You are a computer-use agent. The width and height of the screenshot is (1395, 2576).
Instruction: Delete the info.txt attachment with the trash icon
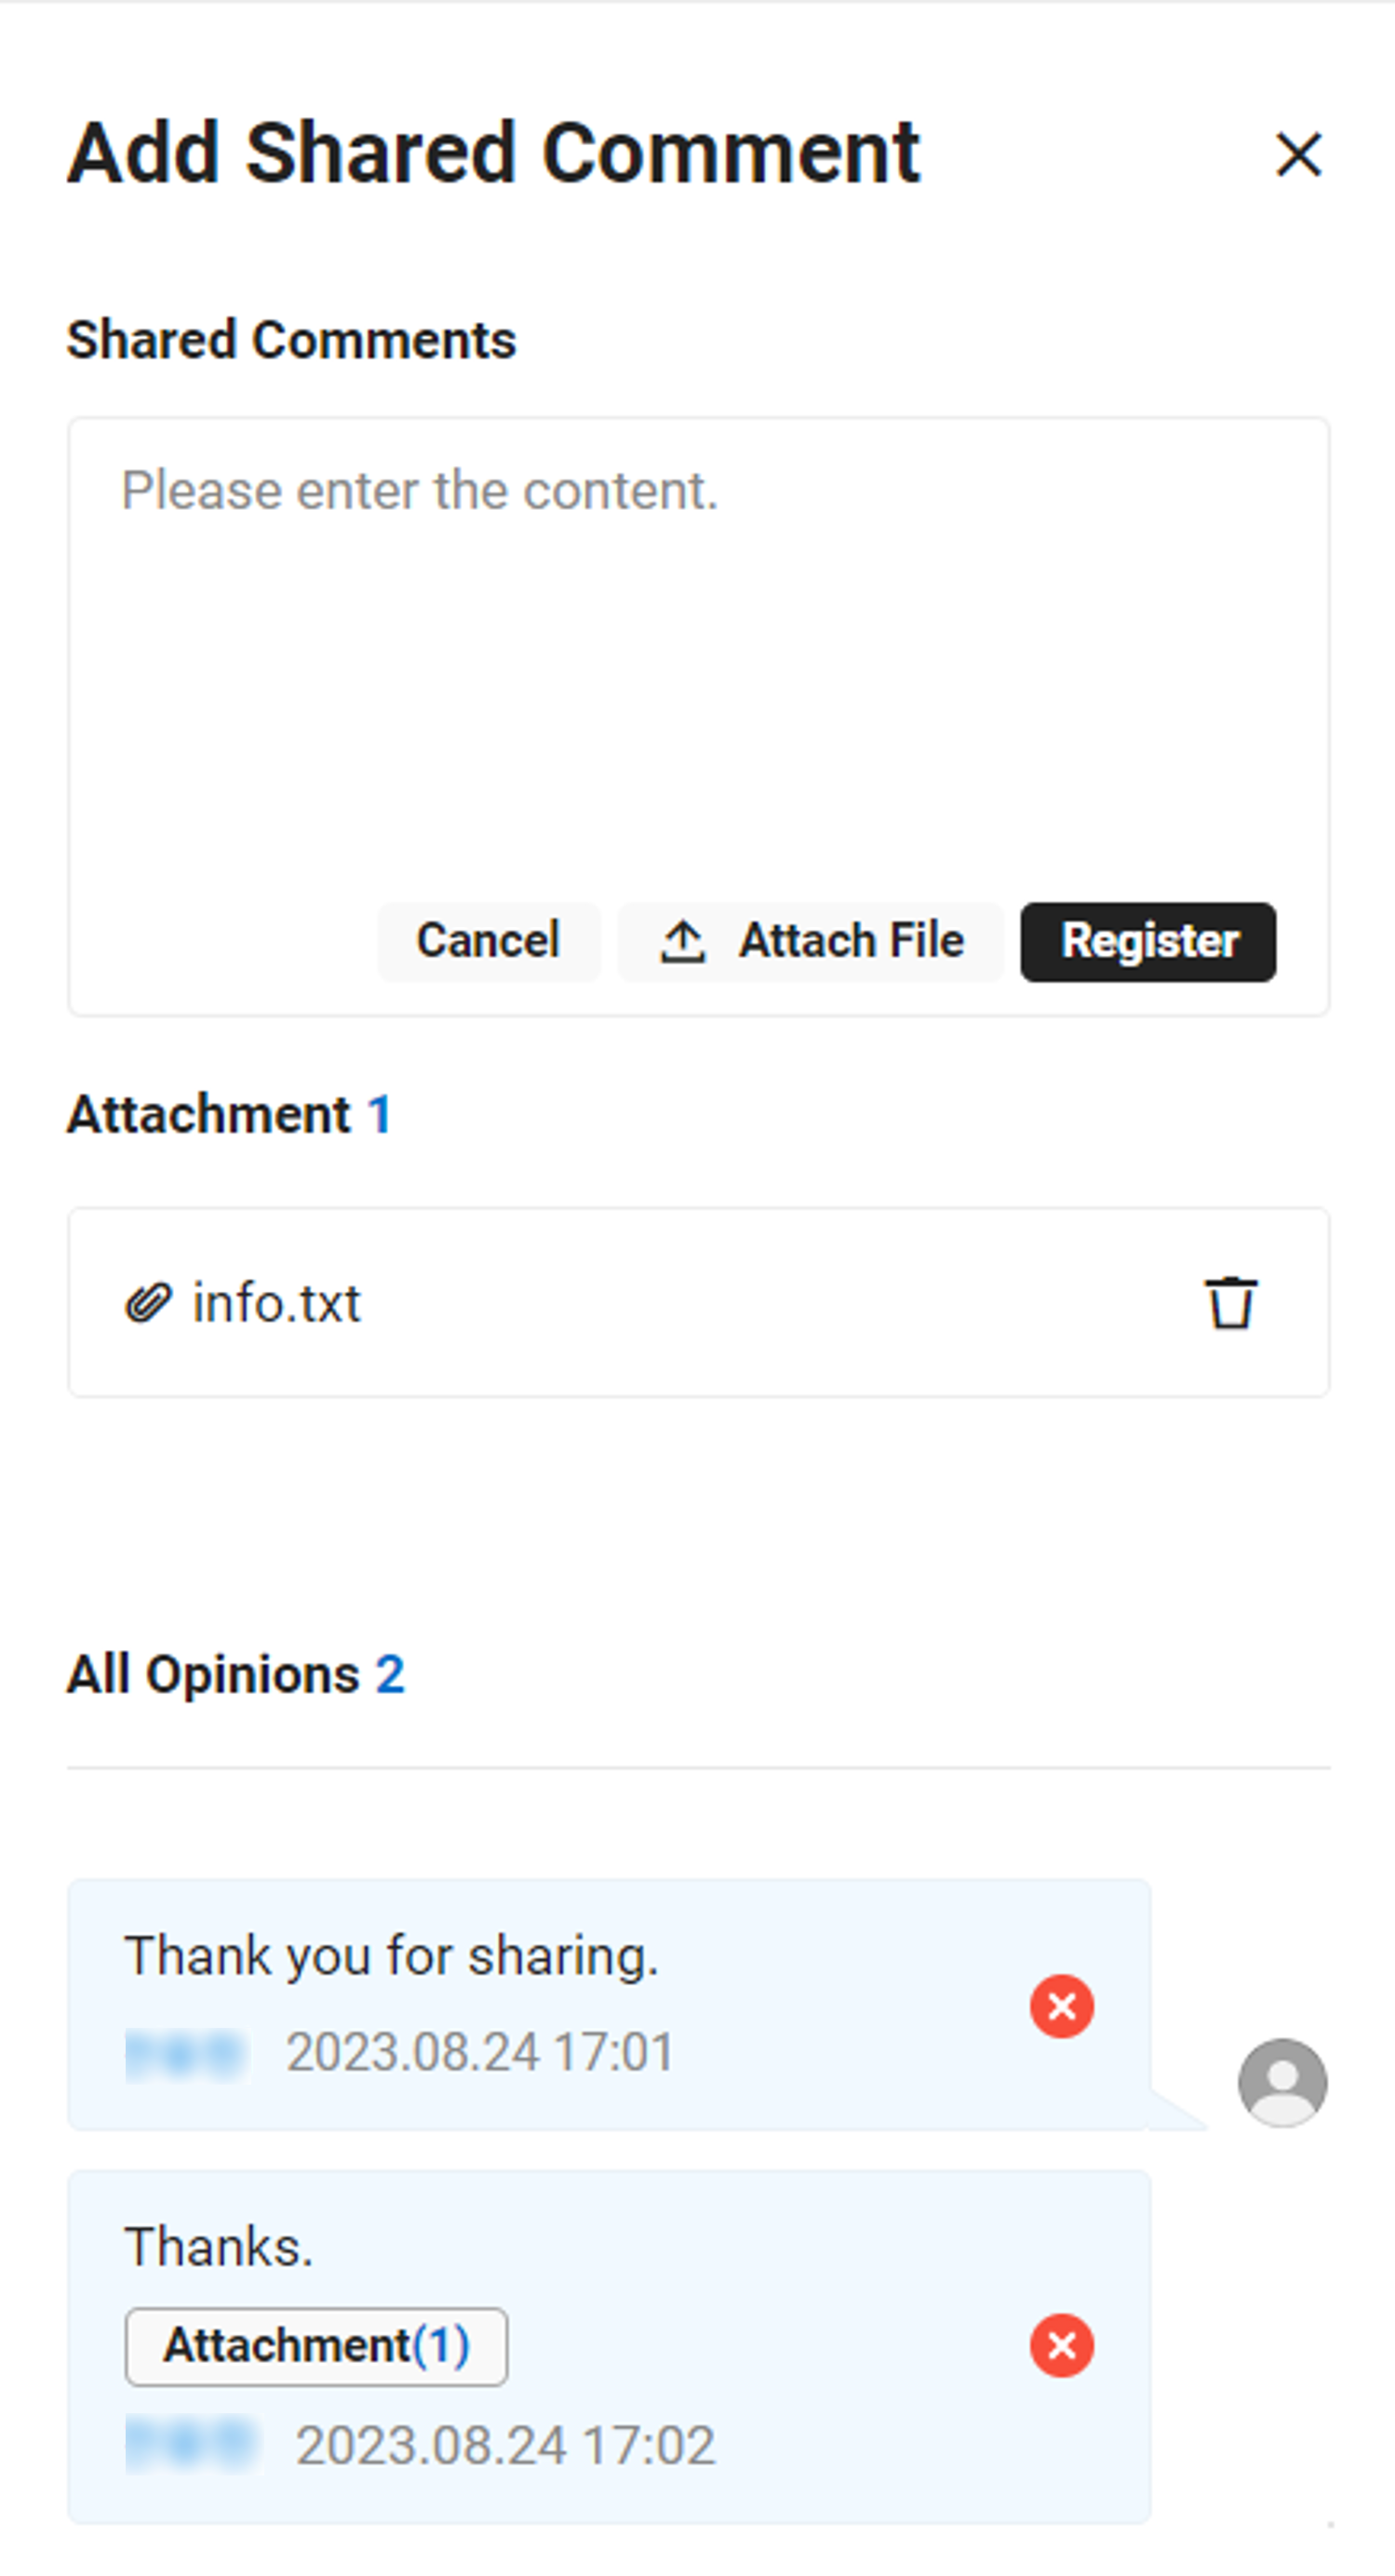click(x=1230, y=1303)
